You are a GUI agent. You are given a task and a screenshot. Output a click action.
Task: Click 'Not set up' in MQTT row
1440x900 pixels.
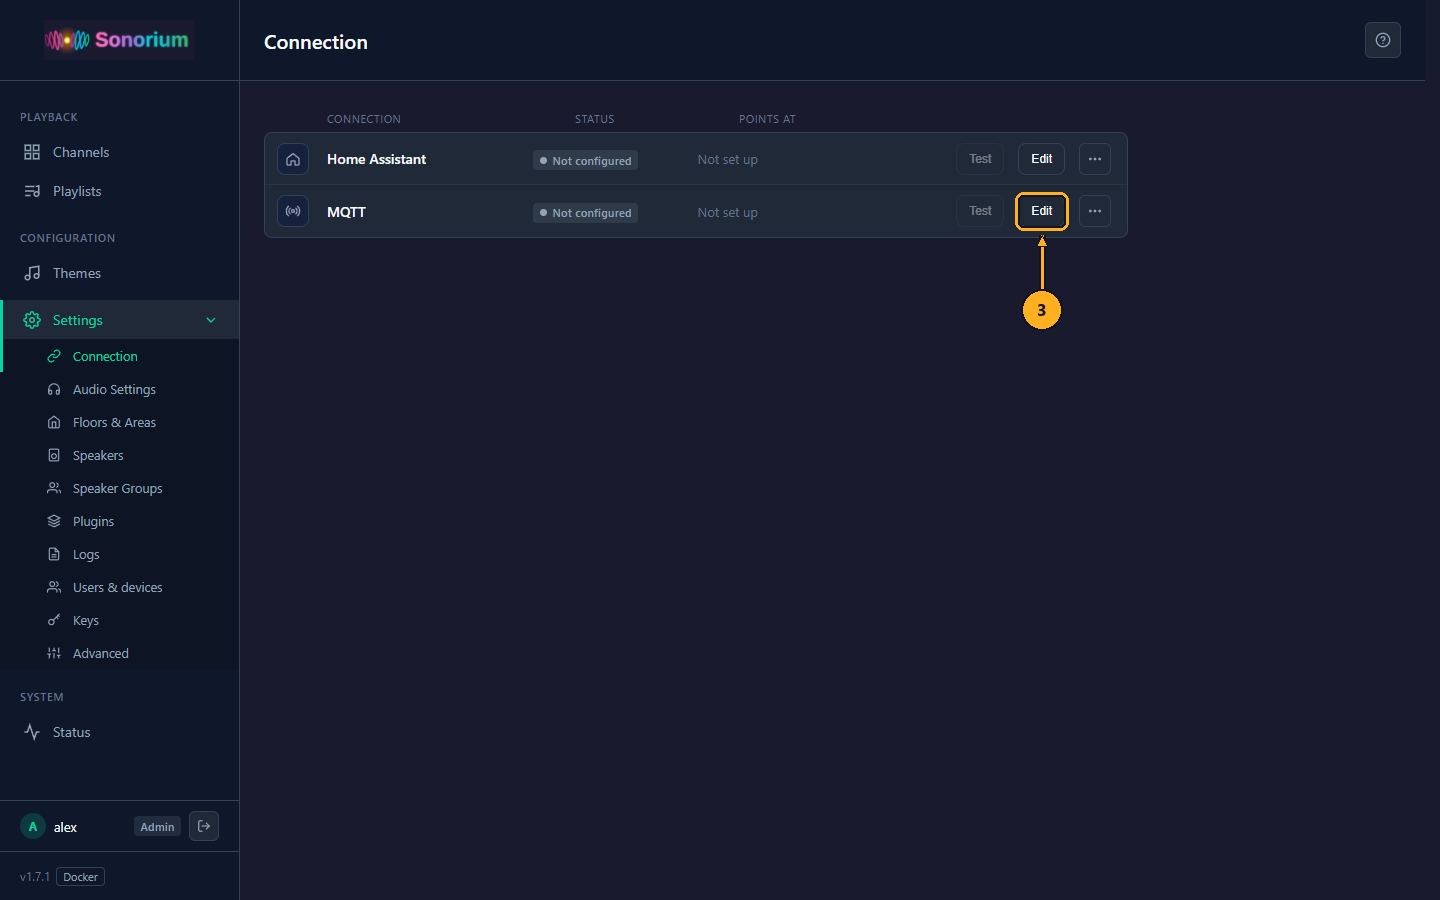point(728,212)
